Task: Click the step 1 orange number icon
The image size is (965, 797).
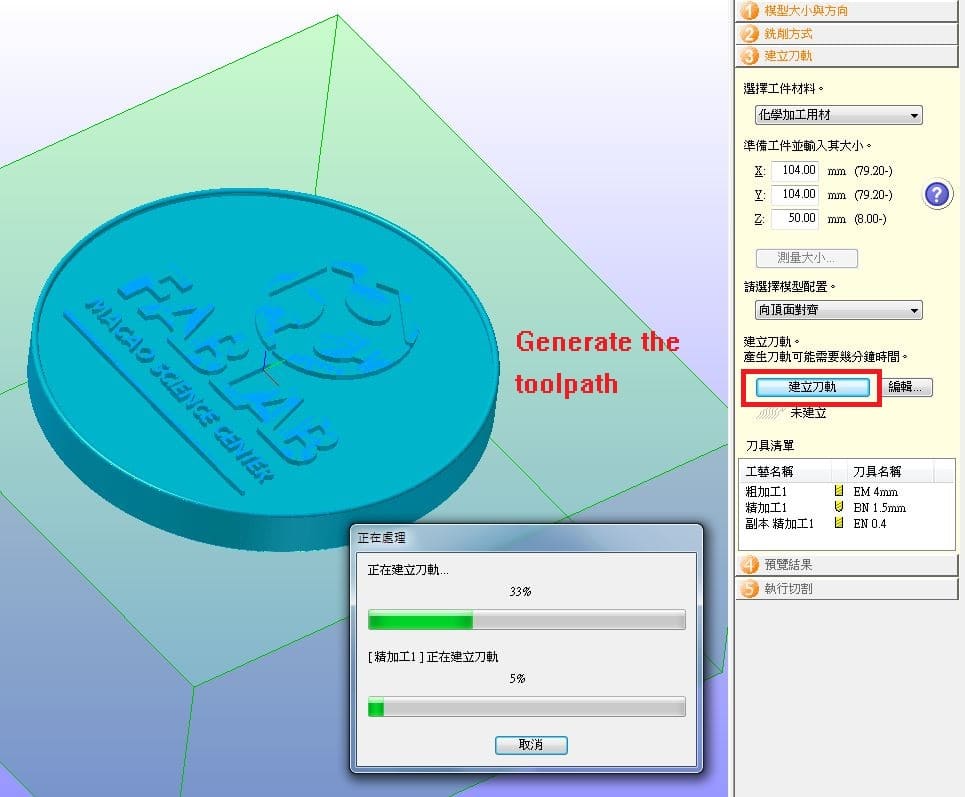Action: (x=749, y=11)
